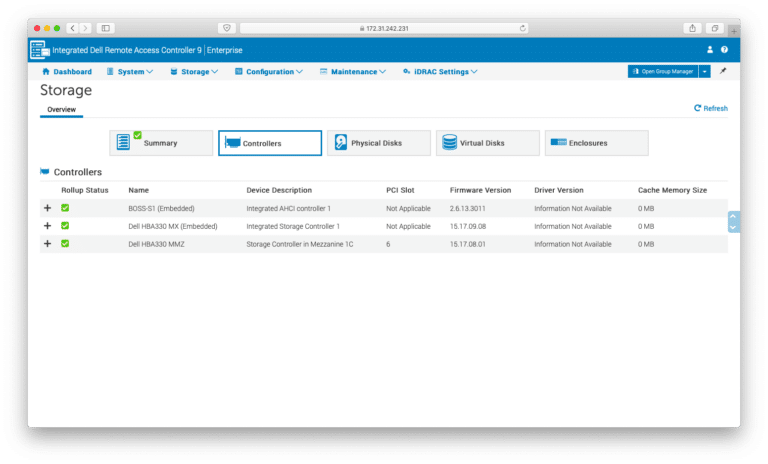Click the Enclosures rack icon
768x464 pixels.
click(x=558, y=142)
